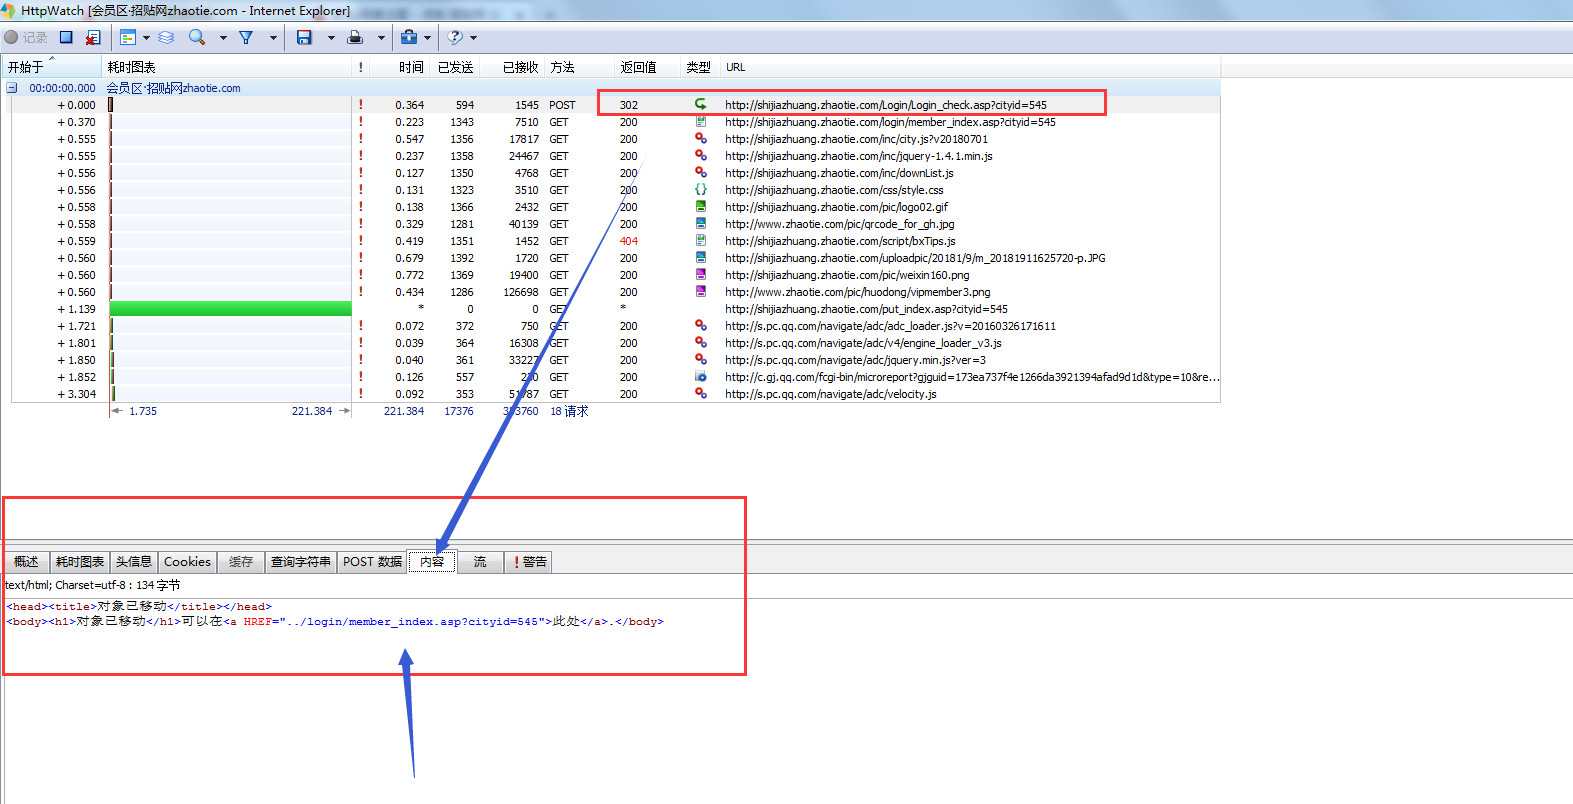Click the Save floppy disk icon

coord(304,37)
